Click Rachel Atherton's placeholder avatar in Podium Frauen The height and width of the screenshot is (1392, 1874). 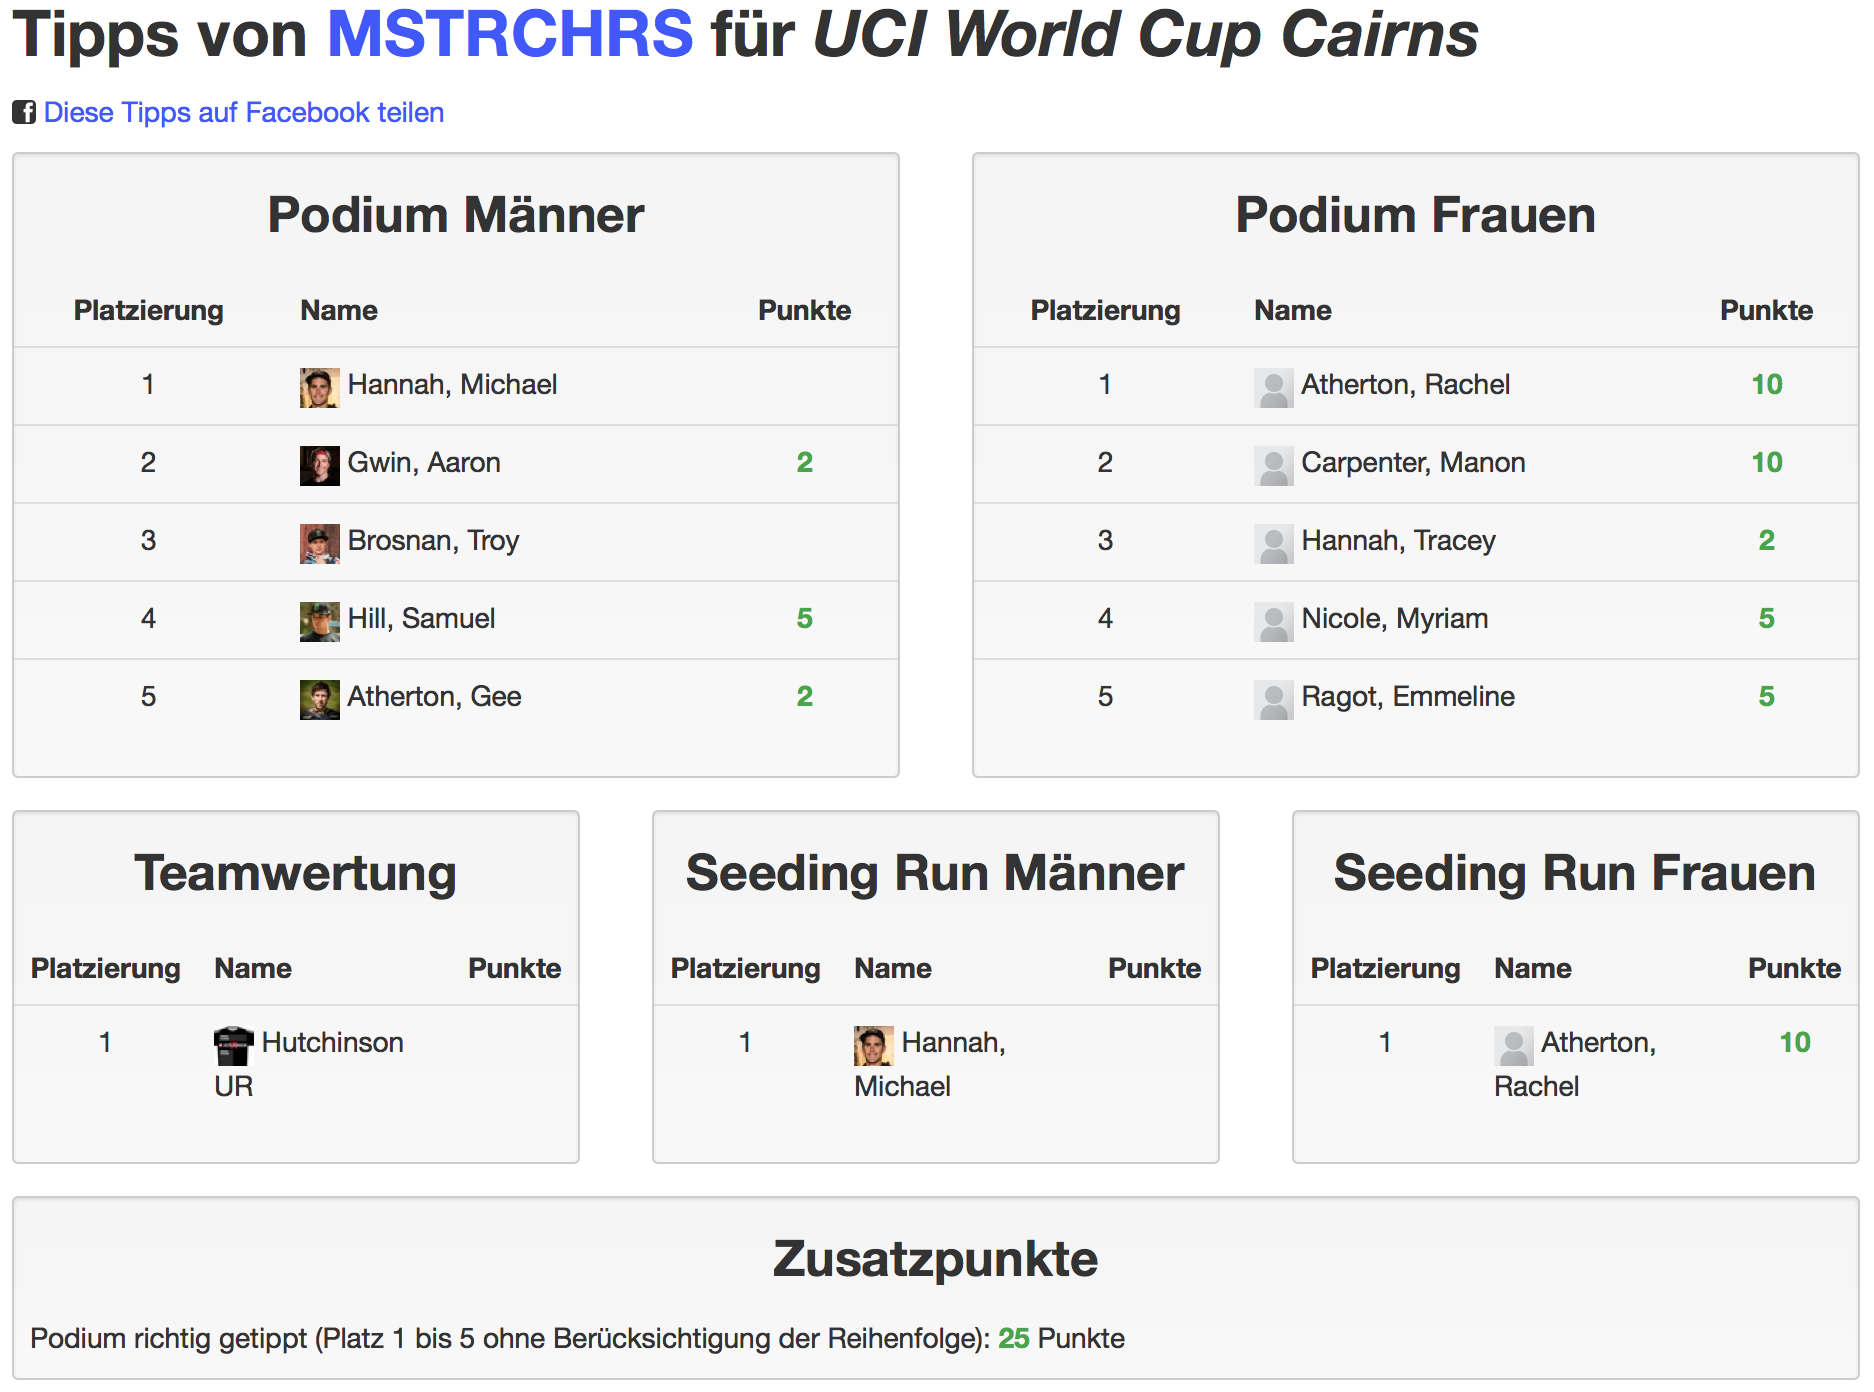(x=1273, y=388)
